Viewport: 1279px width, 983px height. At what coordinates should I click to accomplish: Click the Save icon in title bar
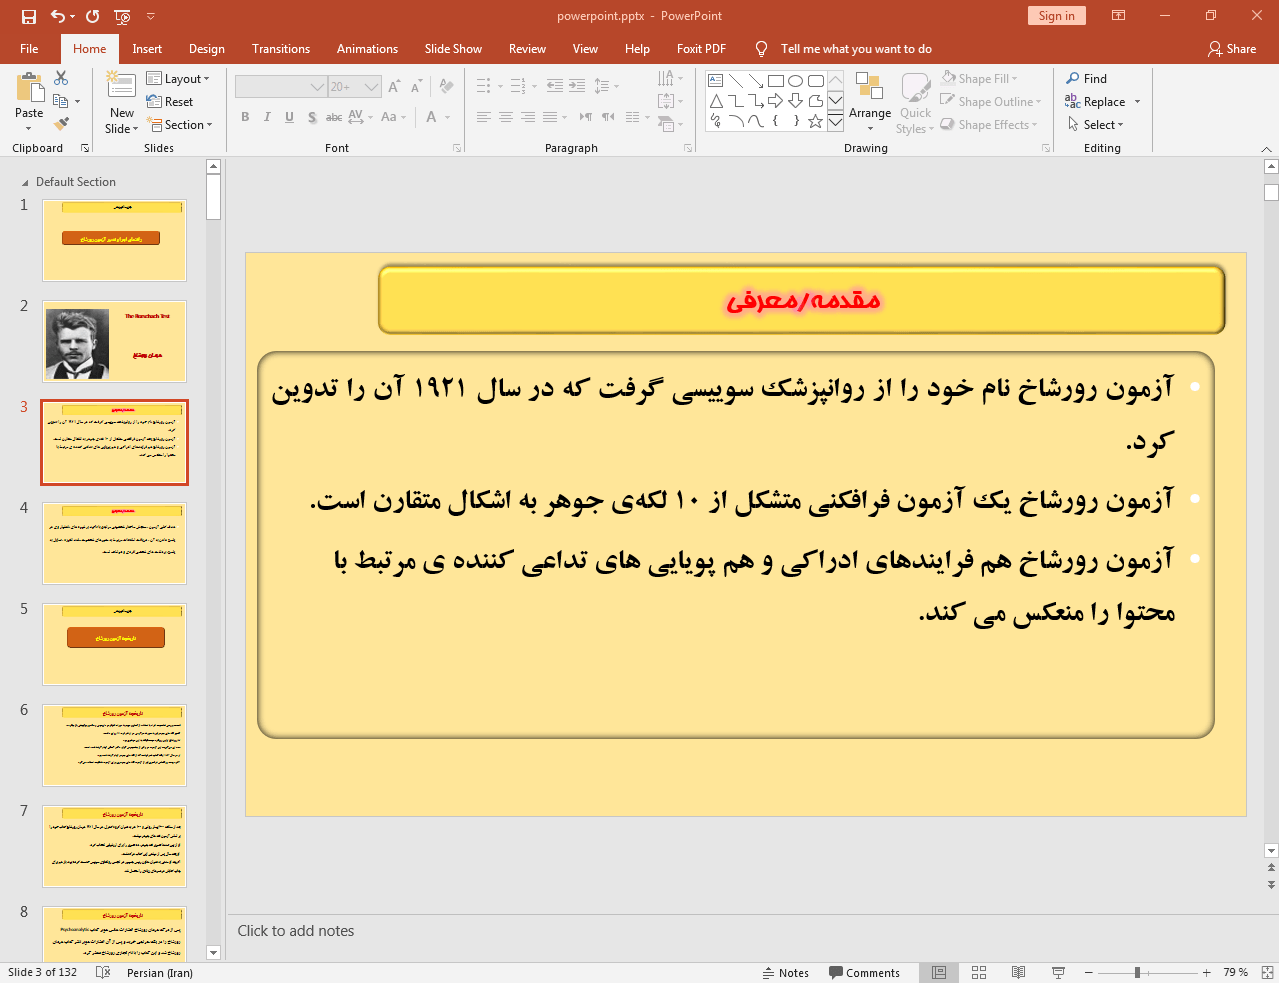click(x=28, y=16)
